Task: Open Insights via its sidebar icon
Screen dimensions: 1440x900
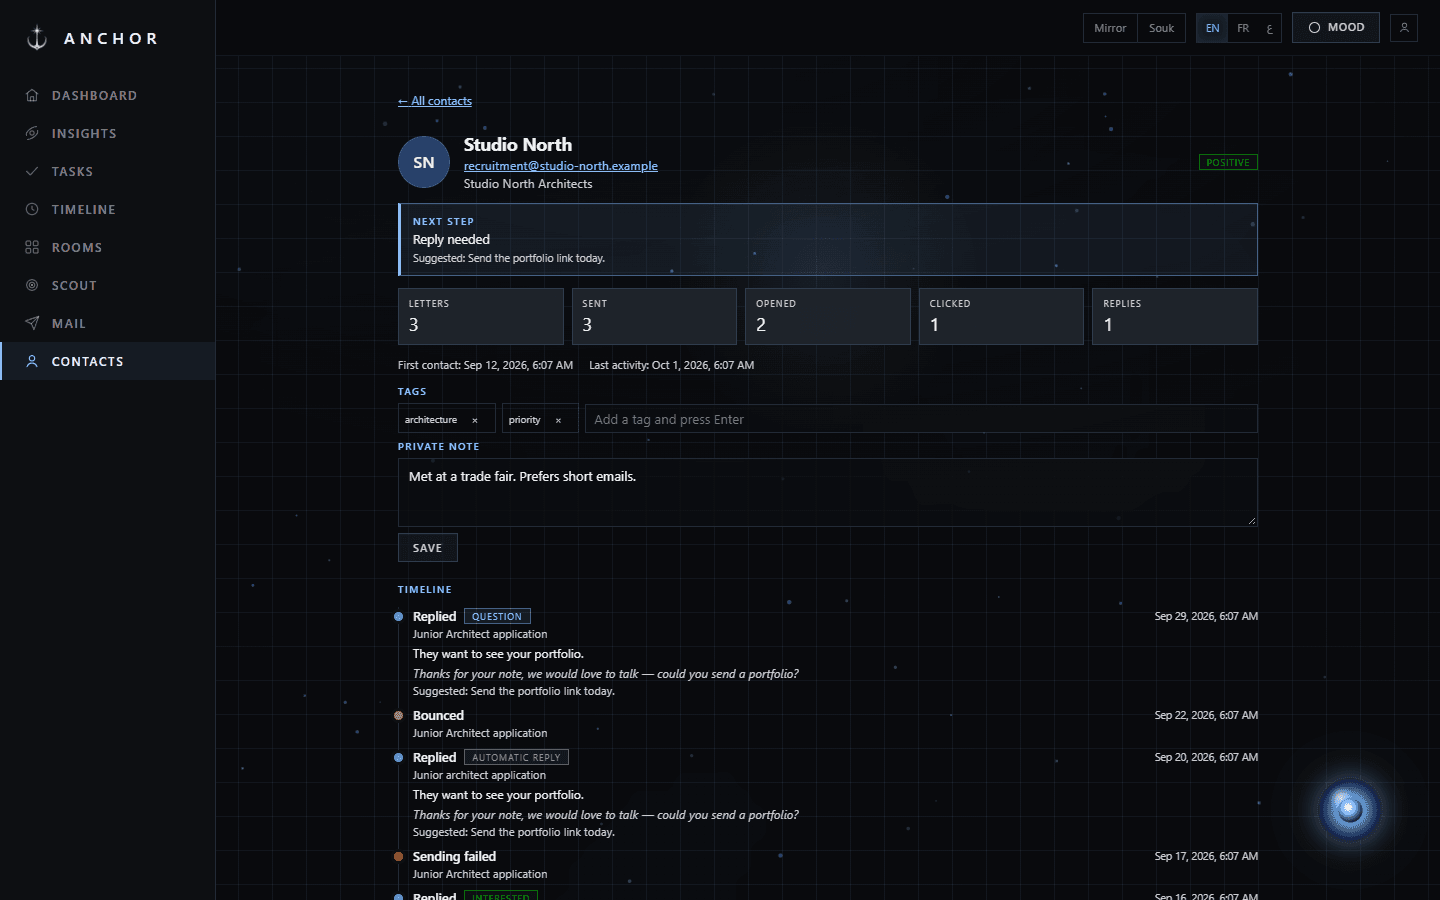Action: tap(32, 134)
